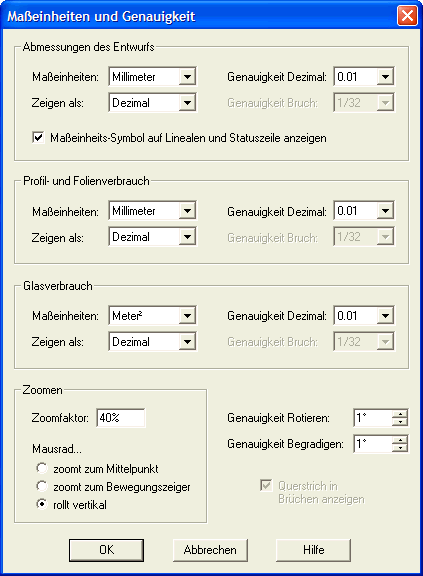This screenshot has width=423, height=576.
Task: Open Genauigkeit Dezimal dropdown in Abmessungen des Entwurfs
Action: (364, 77)
